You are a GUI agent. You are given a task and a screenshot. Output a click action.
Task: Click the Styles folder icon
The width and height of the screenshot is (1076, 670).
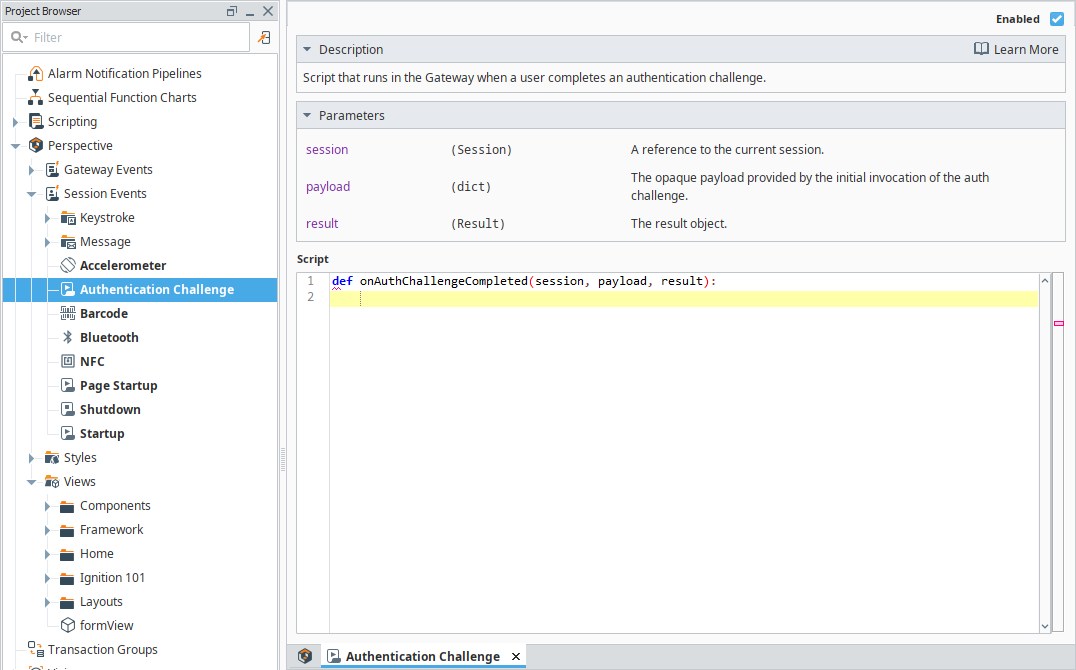coord(52,457)
